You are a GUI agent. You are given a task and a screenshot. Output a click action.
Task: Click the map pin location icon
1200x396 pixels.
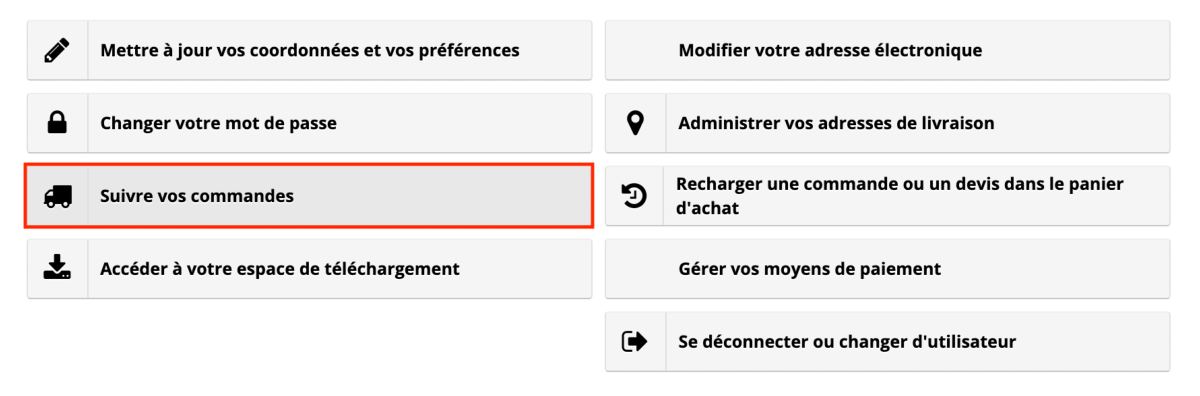[634, 123]
